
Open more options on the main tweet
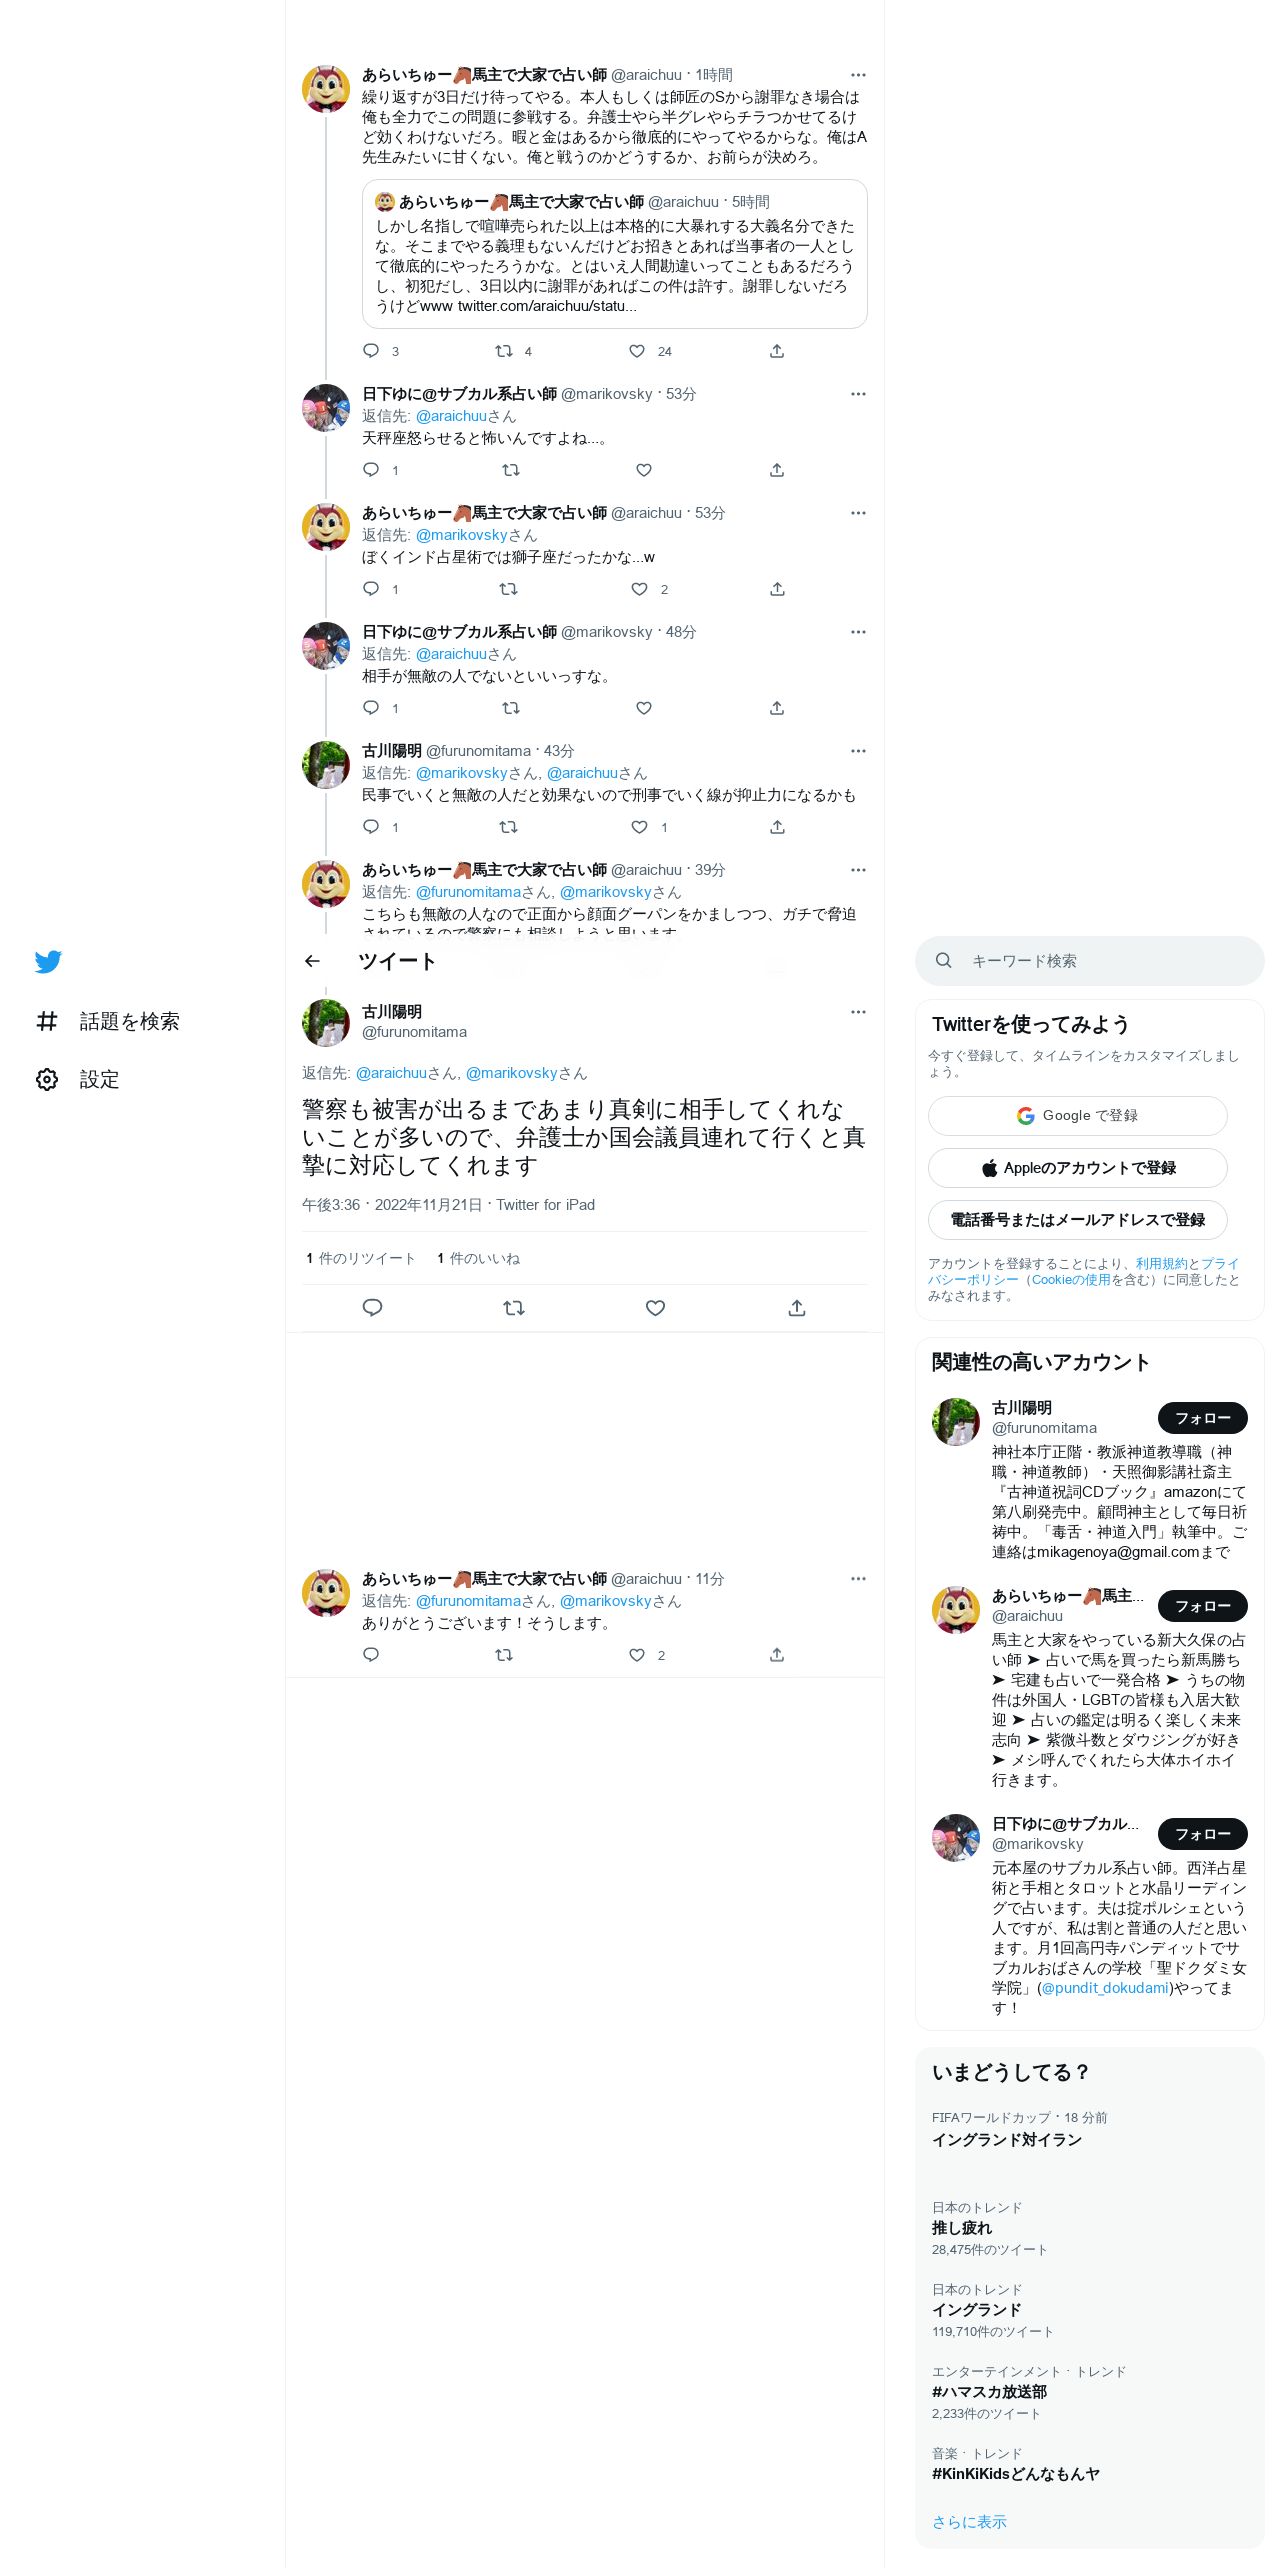click(858, 1012)
